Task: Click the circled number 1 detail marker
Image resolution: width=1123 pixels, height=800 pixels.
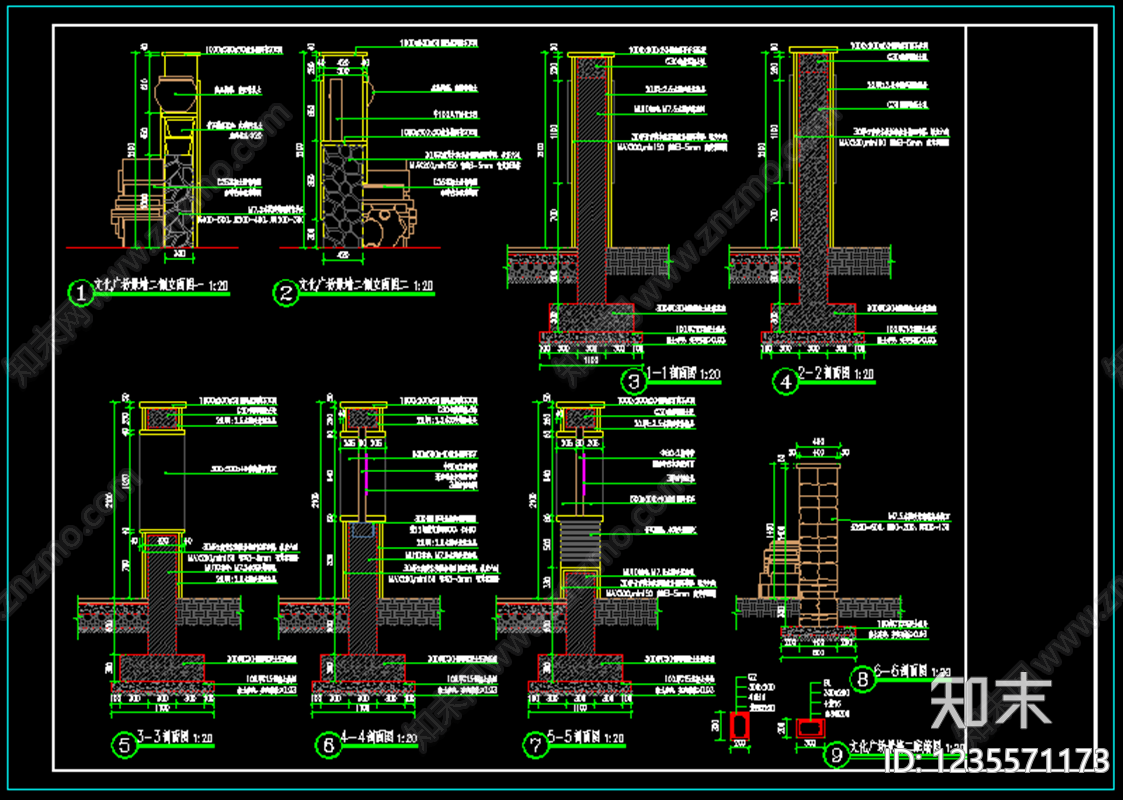Action: pyautogui.click(x=80, y=292)
